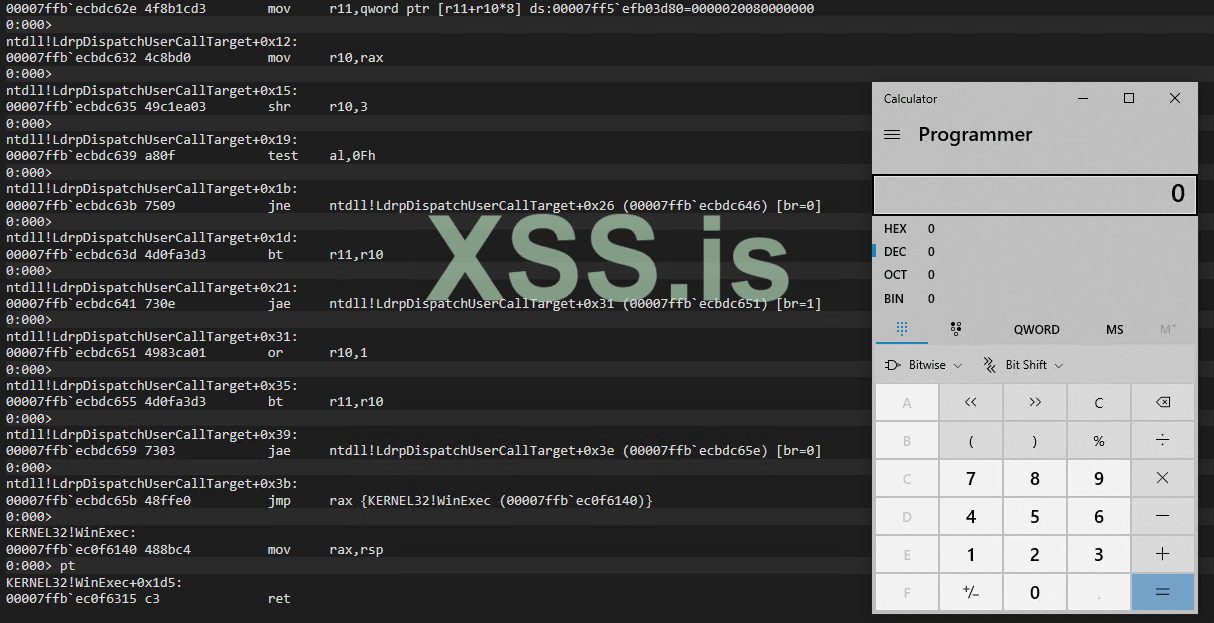Click digit 8 on keypad
This screenshot has width=1214, height=623.
click(1034, 478)
